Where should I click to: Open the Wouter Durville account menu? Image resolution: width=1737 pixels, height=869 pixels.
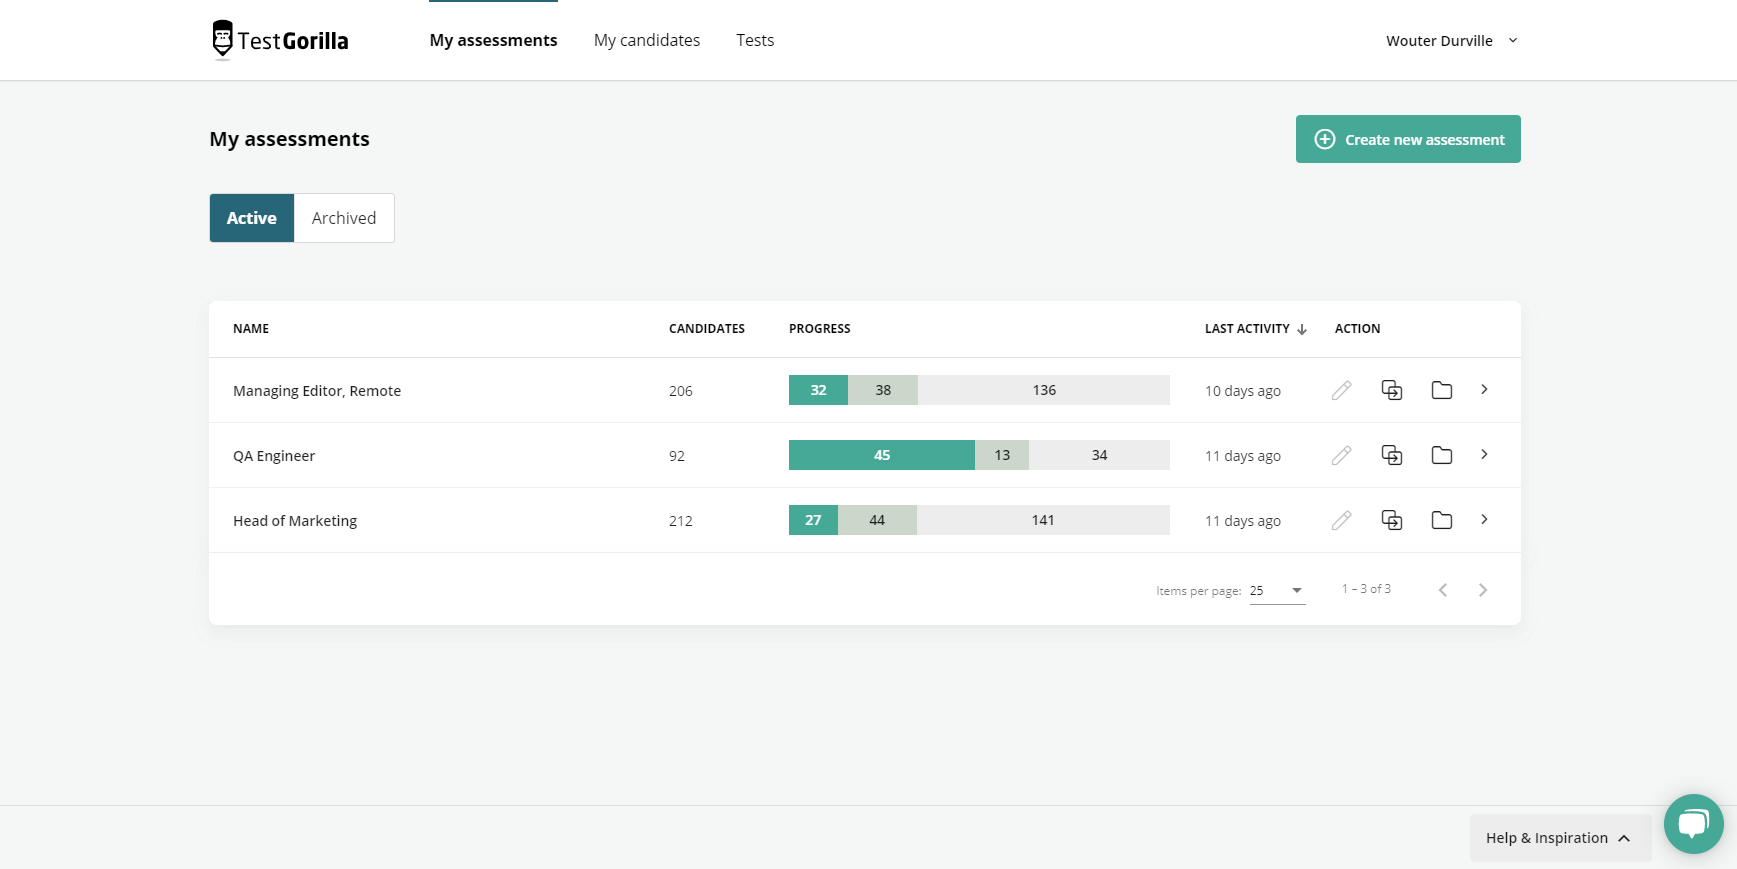point(1452,41)
